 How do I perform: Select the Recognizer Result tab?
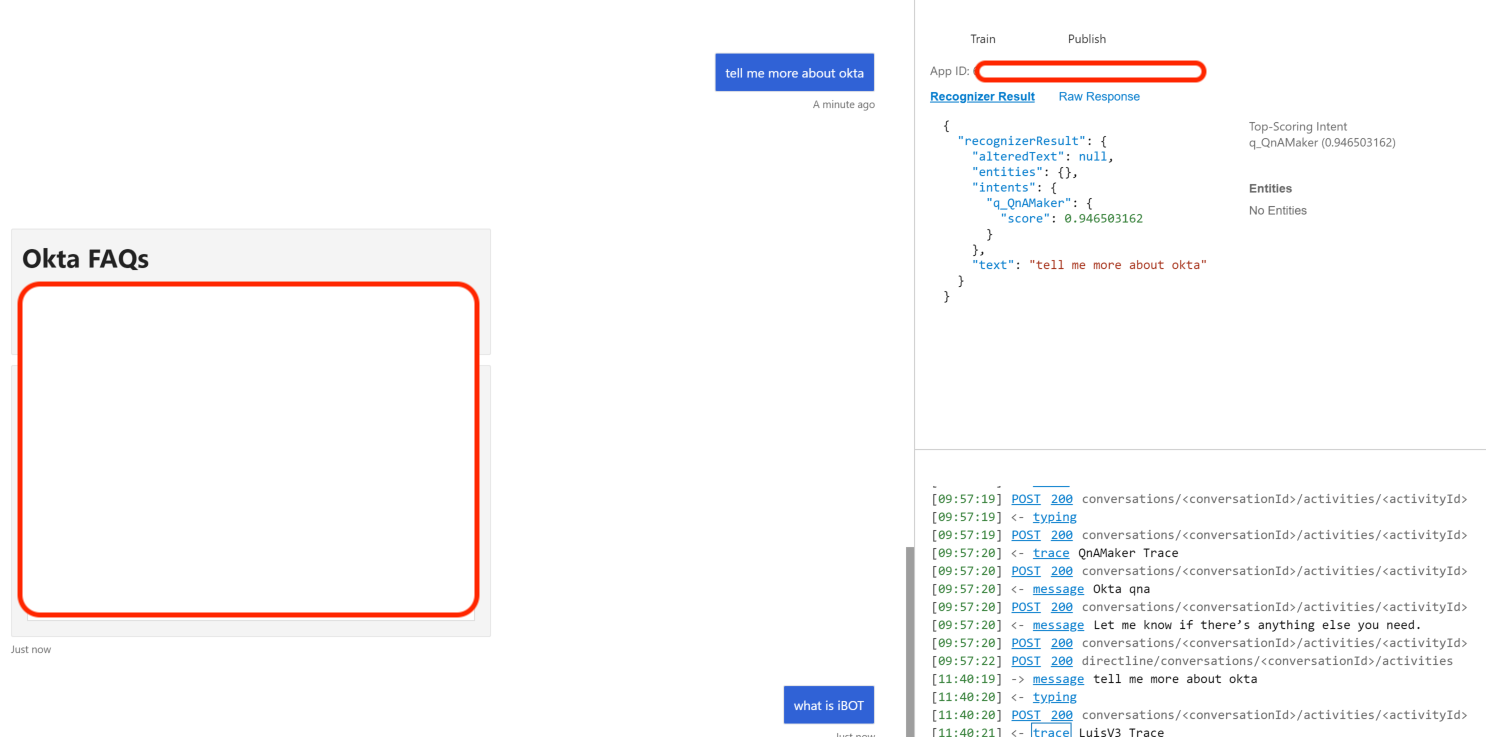point(982,96)
